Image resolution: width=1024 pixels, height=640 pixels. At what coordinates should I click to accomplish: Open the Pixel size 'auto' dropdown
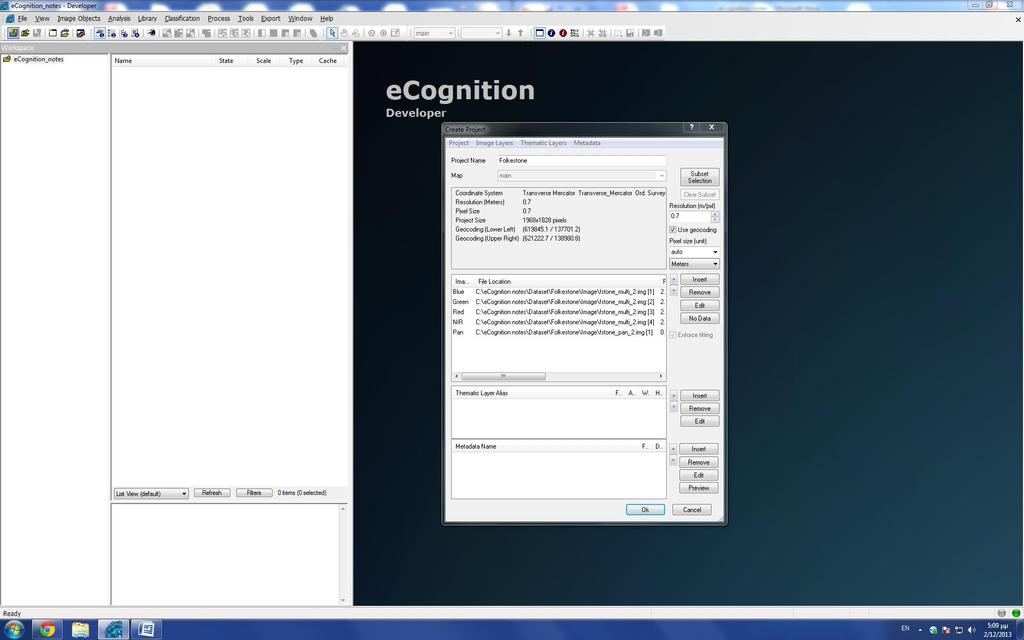(694, 252)
